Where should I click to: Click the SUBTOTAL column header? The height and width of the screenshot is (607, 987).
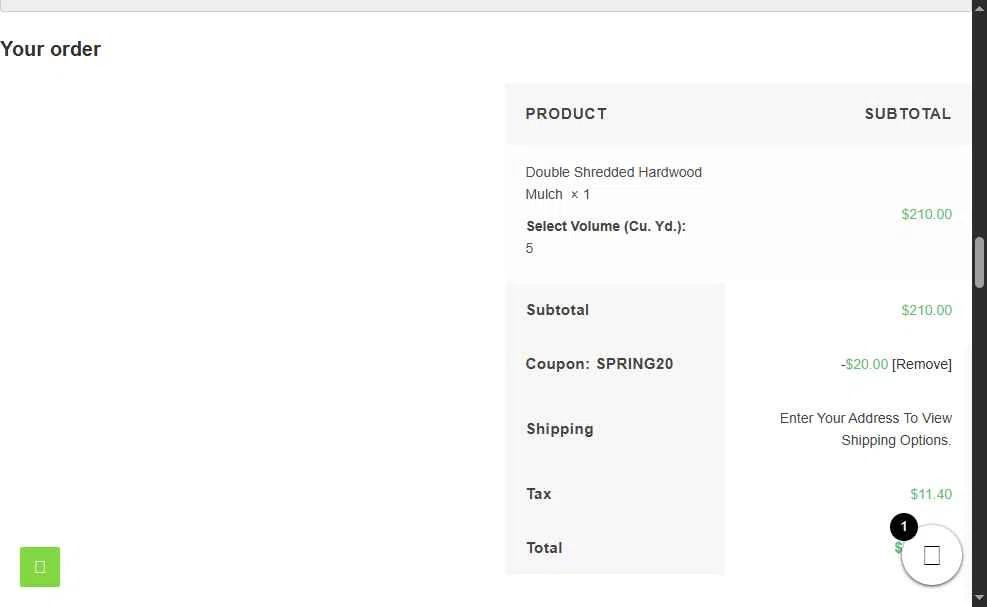[908, 114]
